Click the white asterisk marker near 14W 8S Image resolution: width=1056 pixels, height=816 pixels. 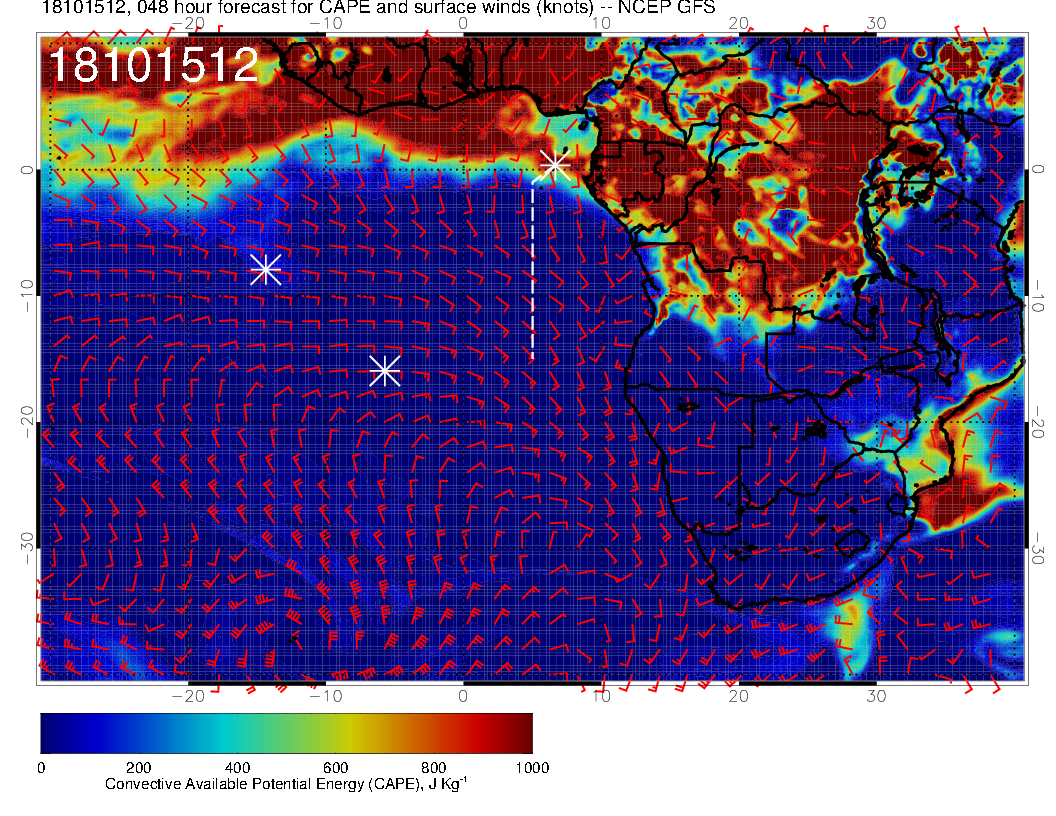pyautogui.click(x=265, y=269)
